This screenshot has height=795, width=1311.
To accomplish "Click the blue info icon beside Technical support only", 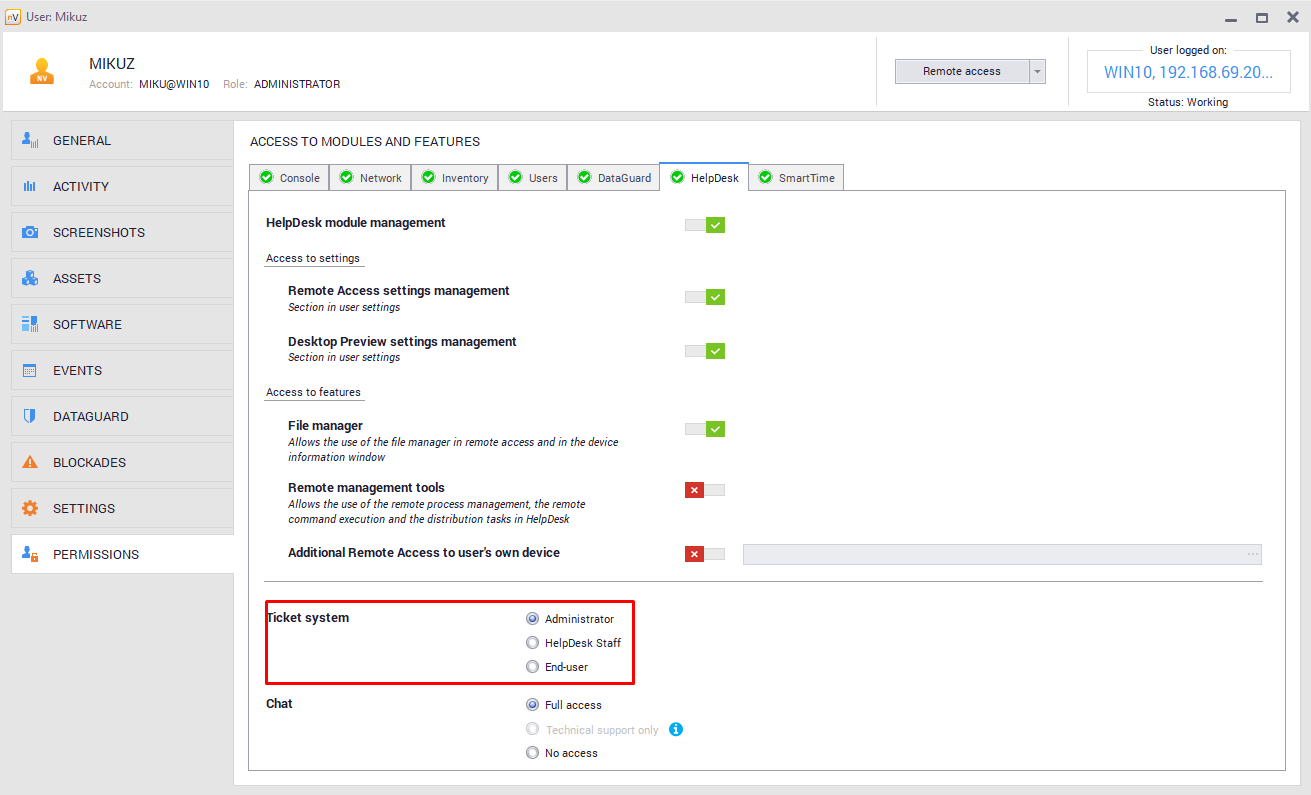I will pyautogui.click(x=676, y=729).
